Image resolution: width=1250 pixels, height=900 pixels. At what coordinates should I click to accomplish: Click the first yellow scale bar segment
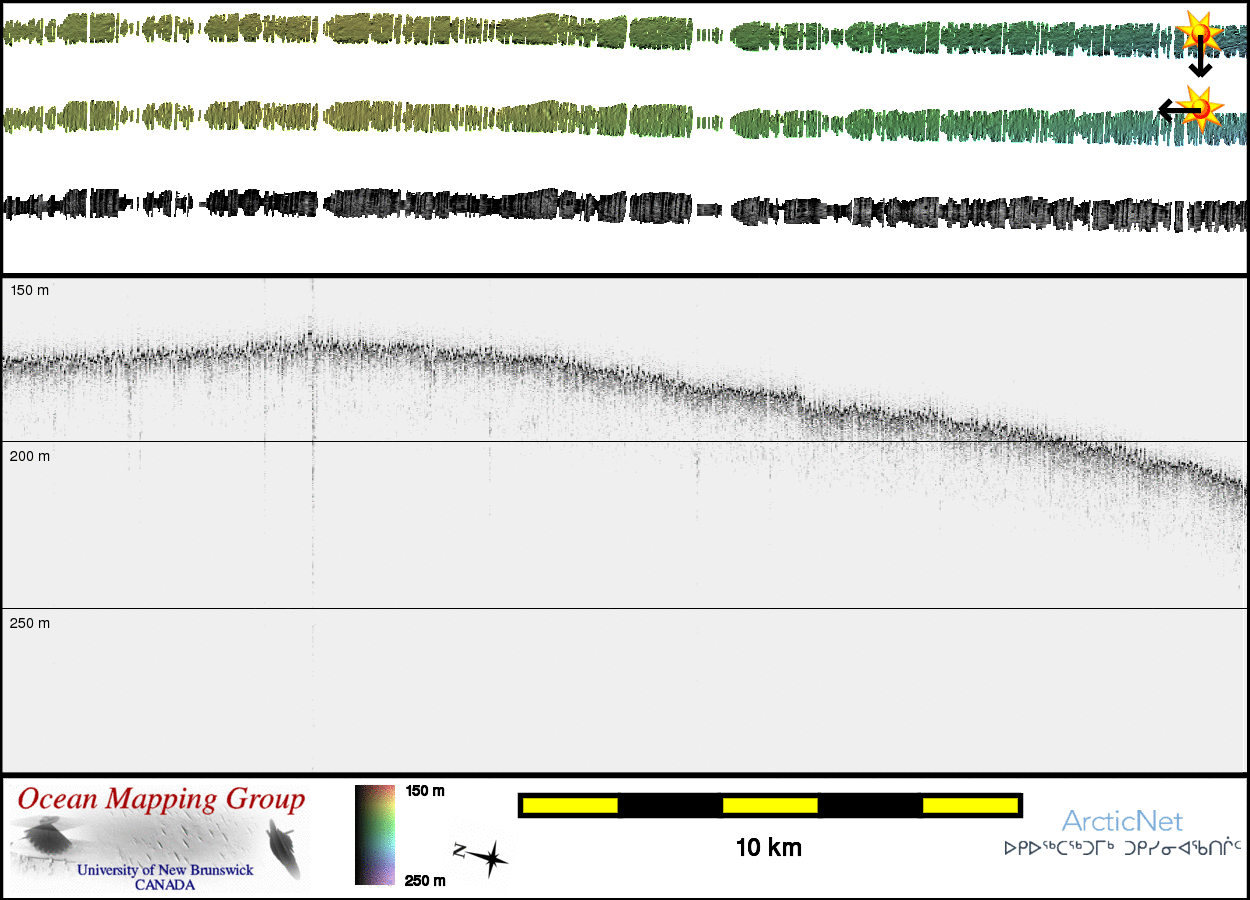pos(570,805)
